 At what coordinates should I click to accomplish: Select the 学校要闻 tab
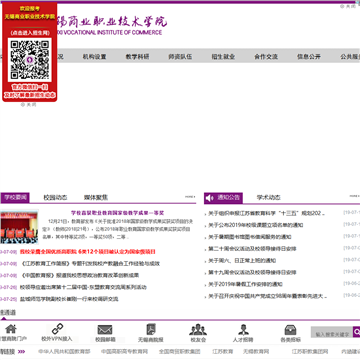[x=15, y=197]
